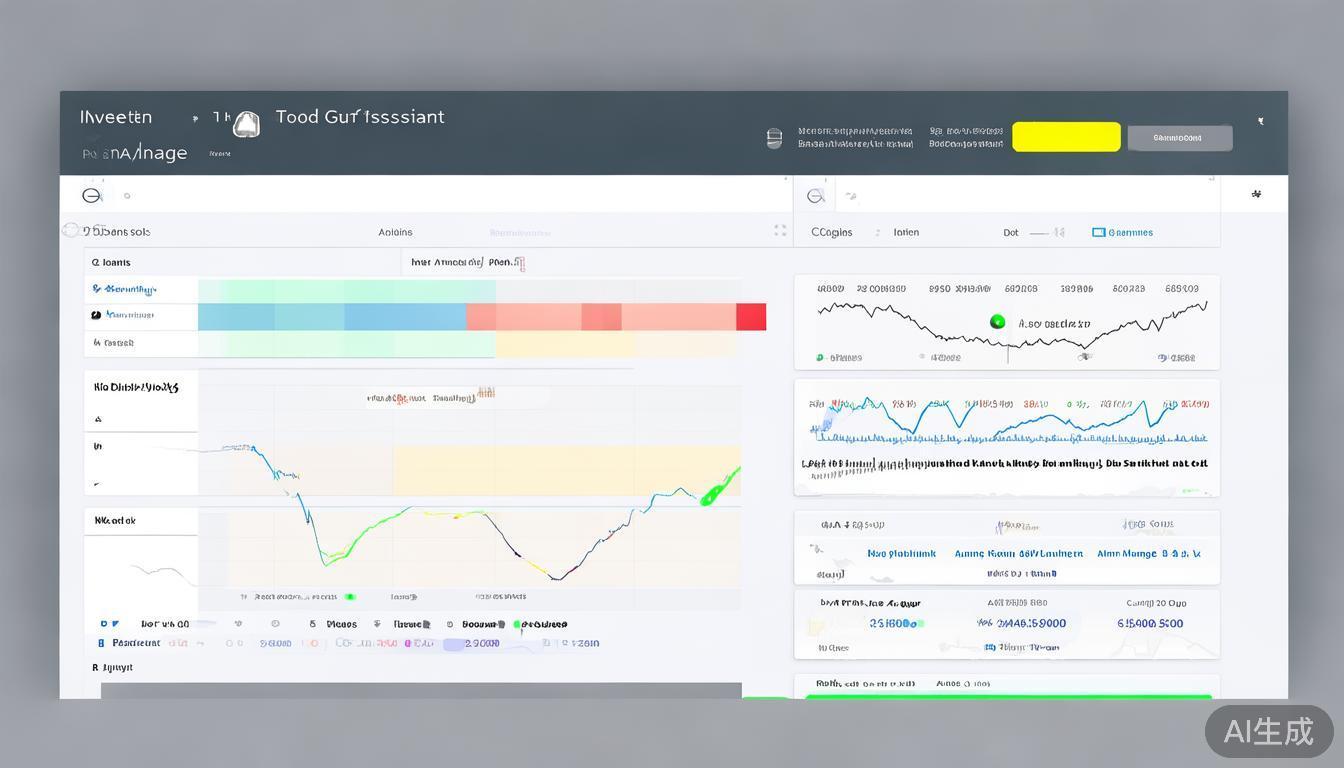Click the gray button in the header
Screen dimensions: 1344x768
(1179, 138)
